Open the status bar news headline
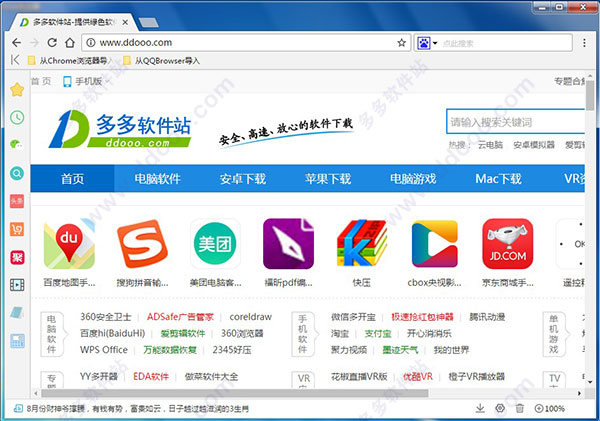This screenshot has height=421, width=600. (x=138, y=409)
